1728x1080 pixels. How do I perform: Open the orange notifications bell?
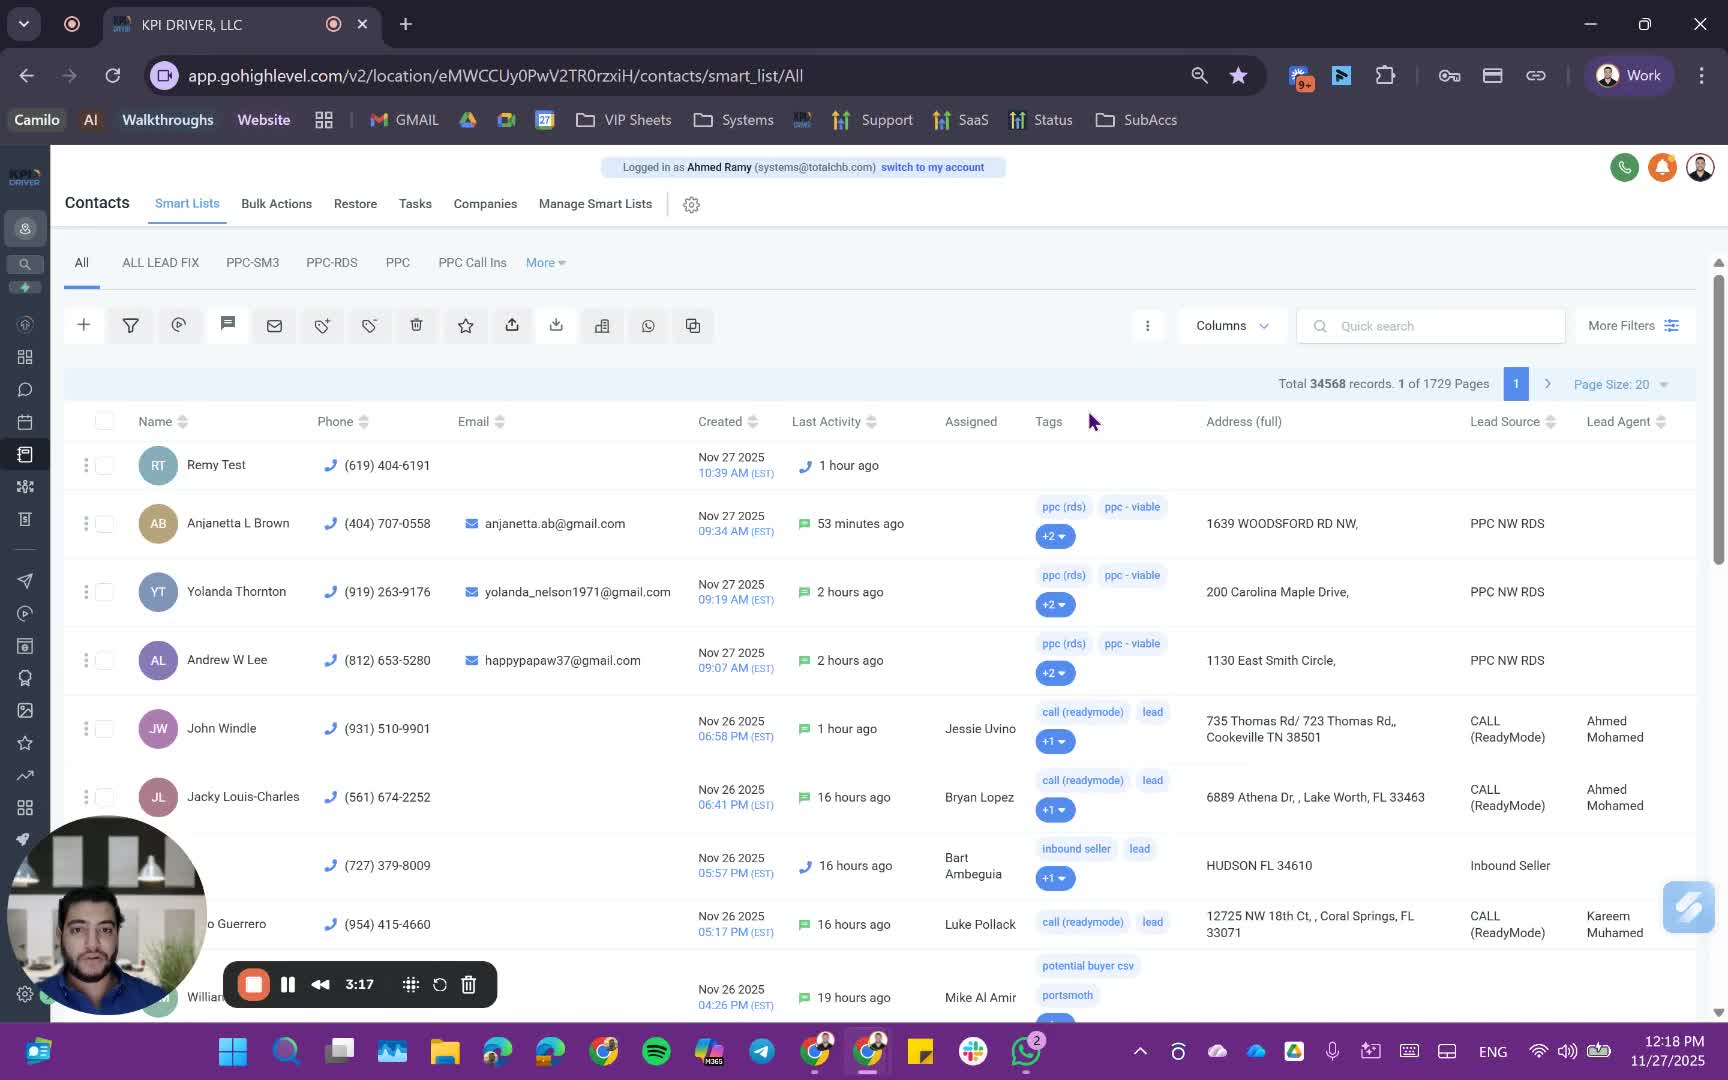point(1662,167)
